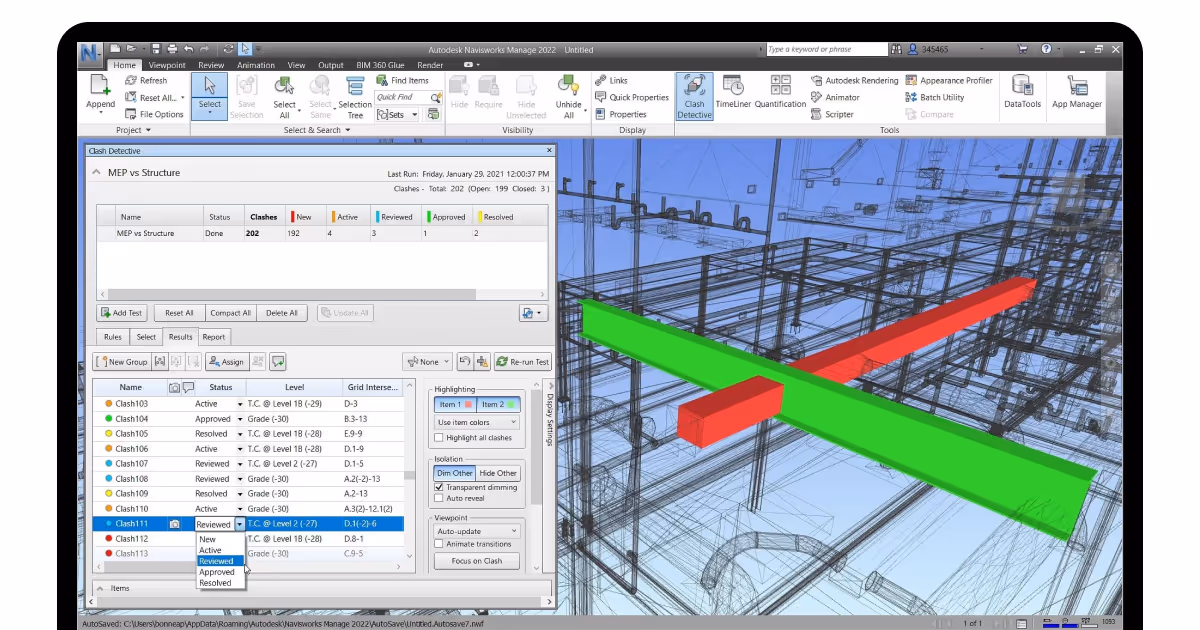1200x630 pixels.
Task: Click the print icon in quick access toolbar
Action: (x=173, y=48)
